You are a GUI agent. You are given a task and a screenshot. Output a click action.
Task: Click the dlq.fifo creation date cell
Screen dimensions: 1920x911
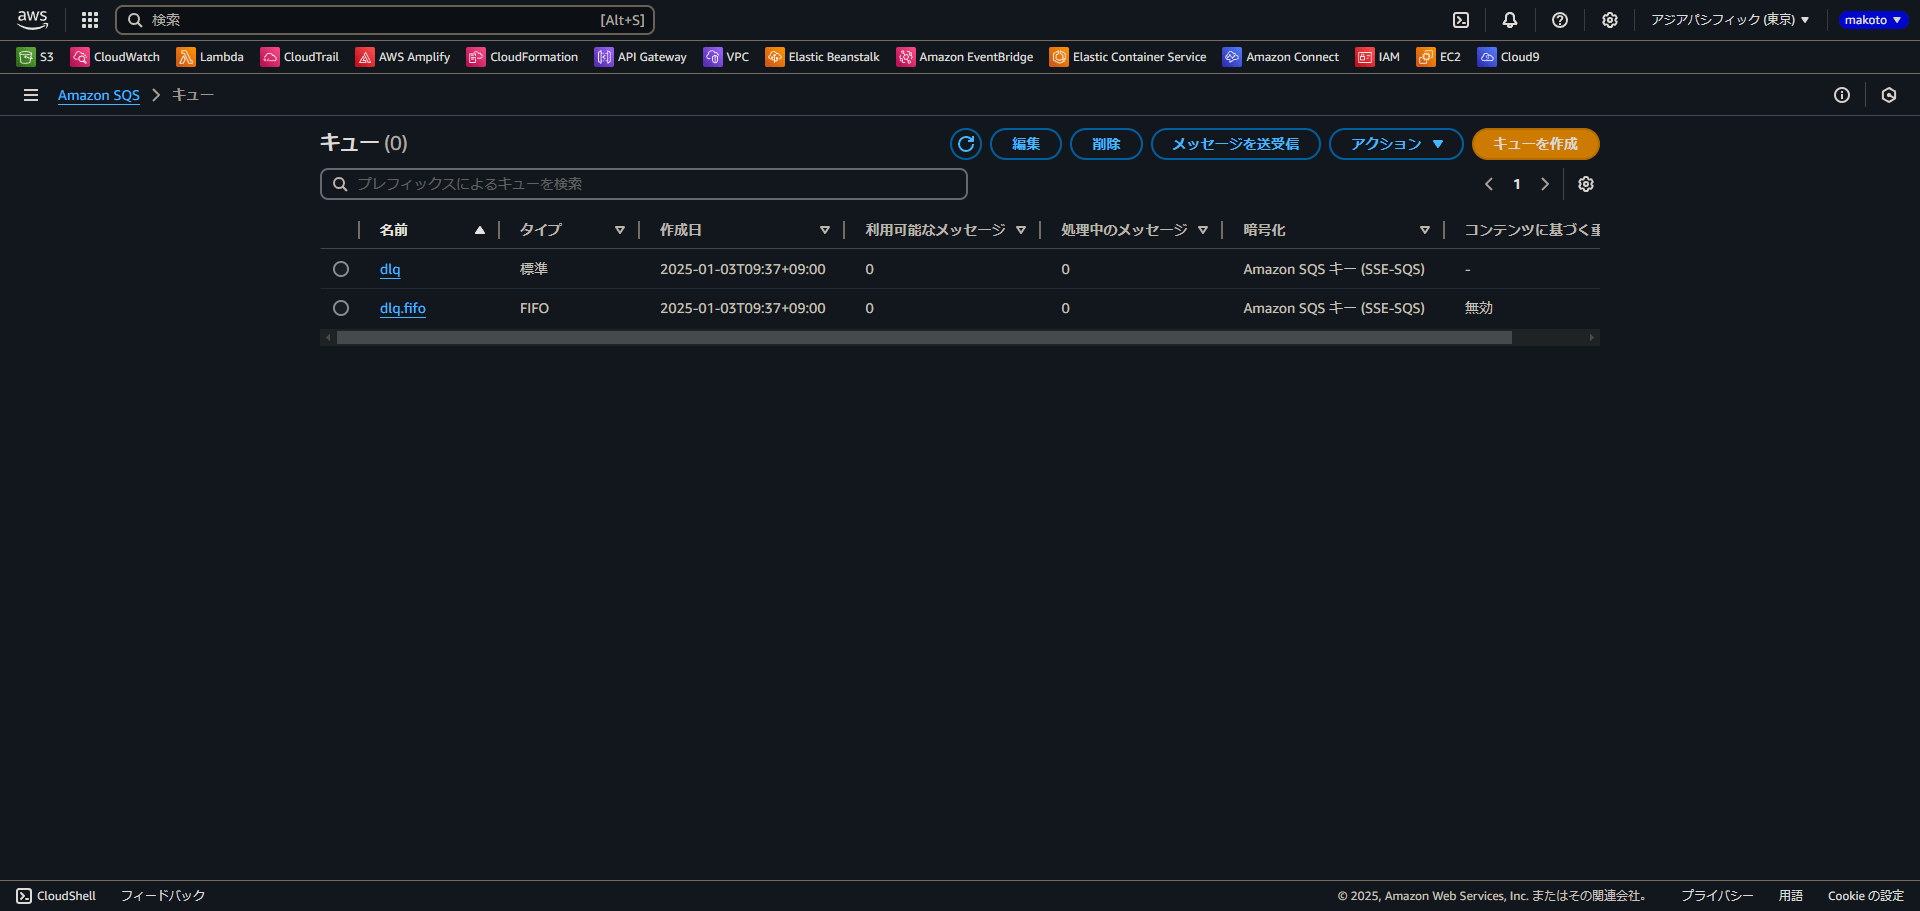pyautogui.click(x=743, y=308)
